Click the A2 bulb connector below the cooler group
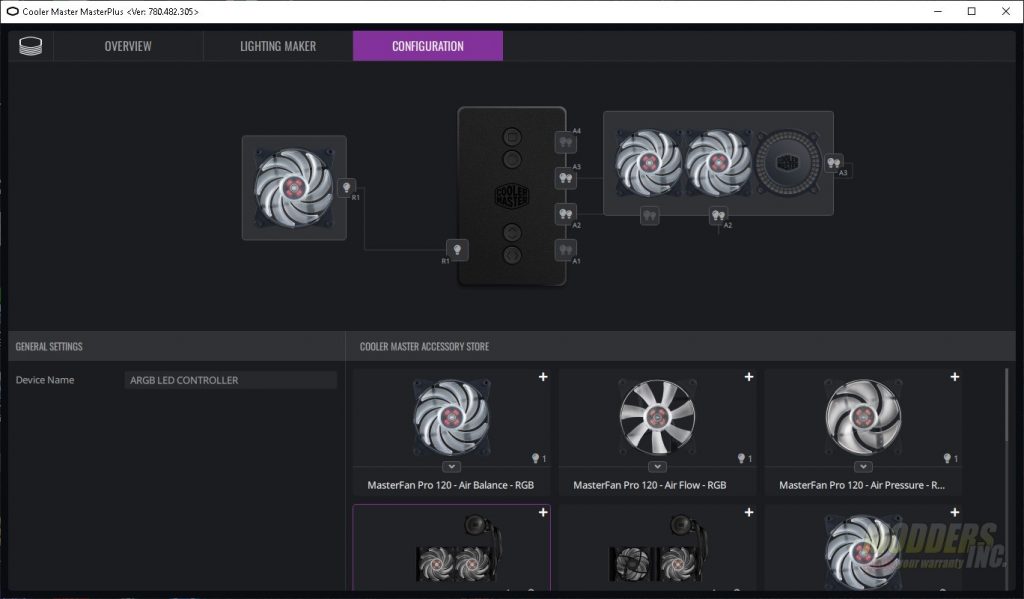The height and width of the screenshot is (599, 1024). coord(718,215)
